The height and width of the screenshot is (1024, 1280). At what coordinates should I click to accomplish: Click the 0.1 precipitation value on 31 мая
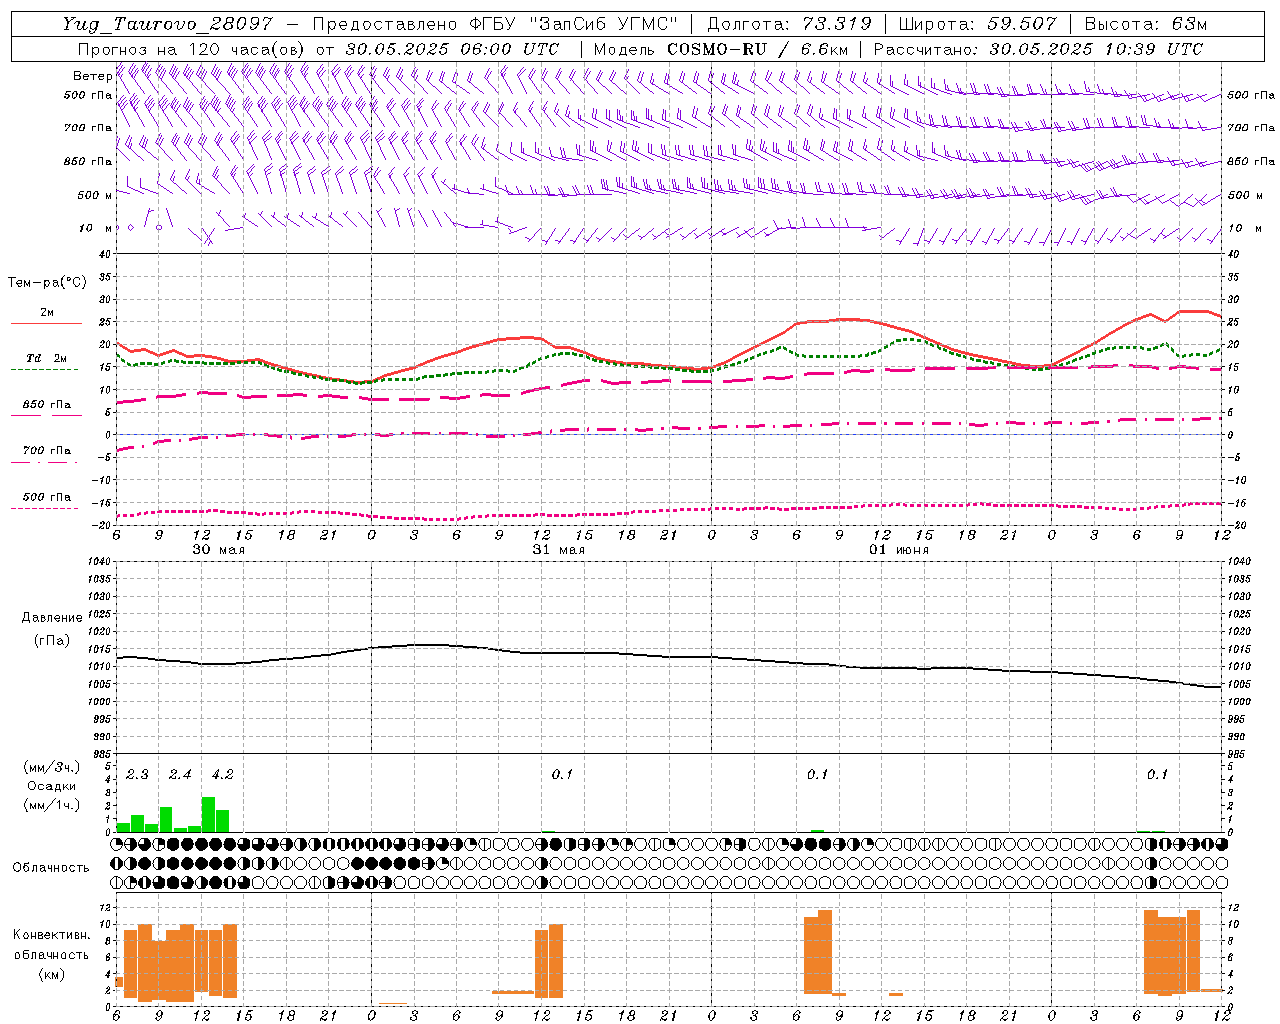[562, 775]
